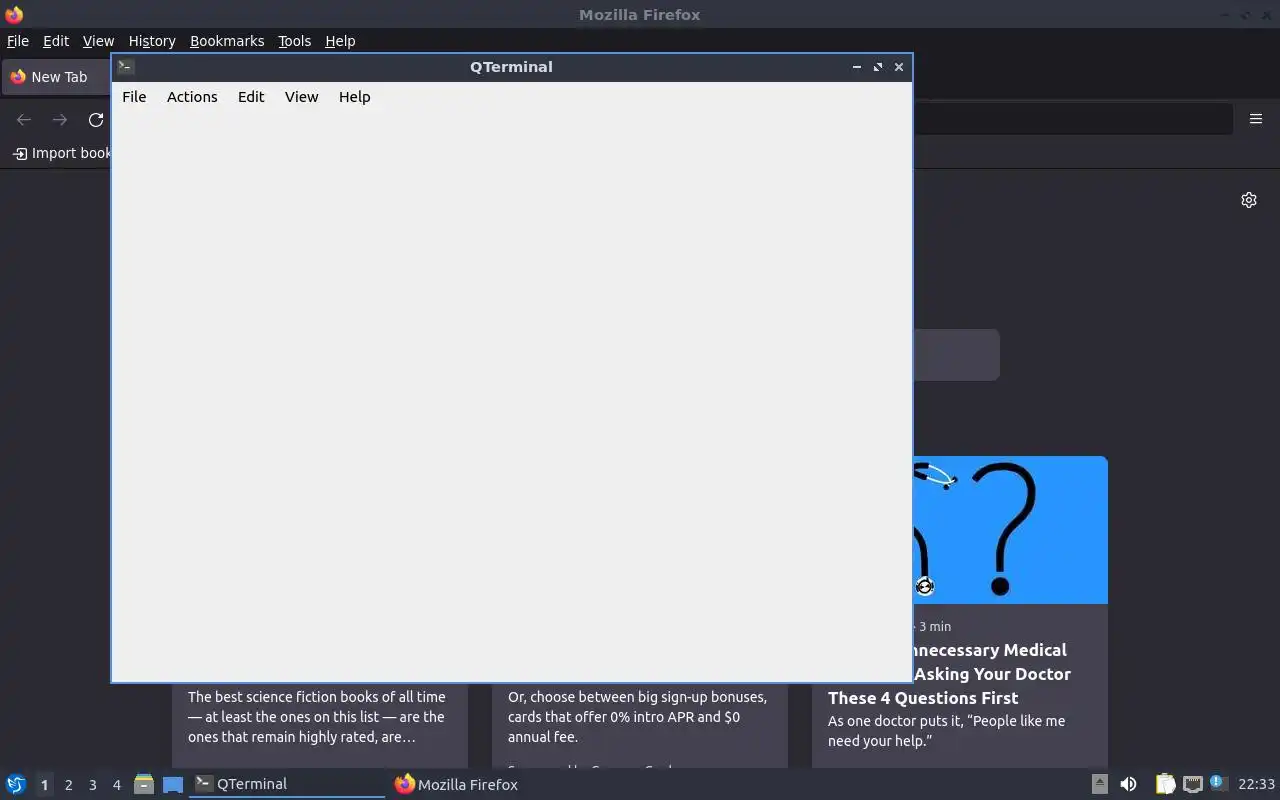The image size is (1280, 800).
Task: Click the show desktop icon in taskbar
Action: (x=173, y=785)
